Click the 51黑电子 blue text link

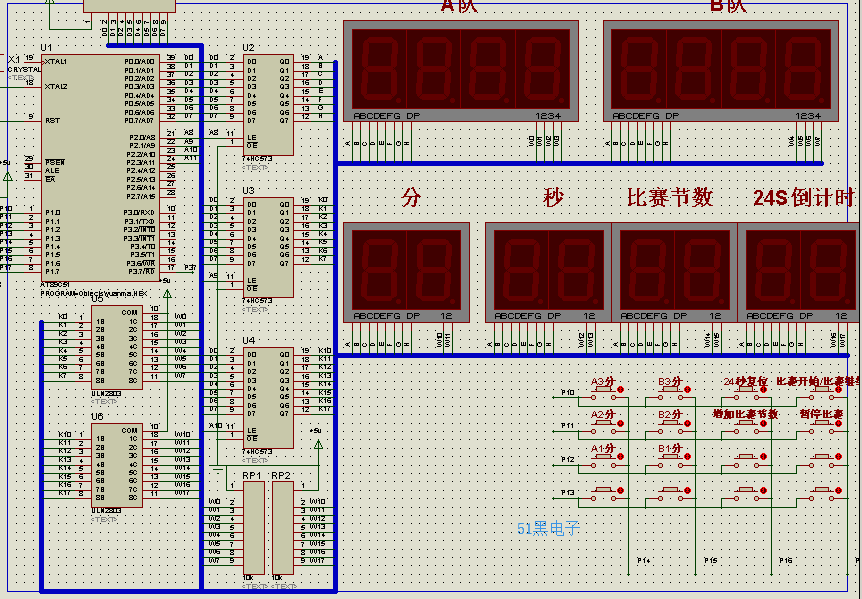[548, 529]
